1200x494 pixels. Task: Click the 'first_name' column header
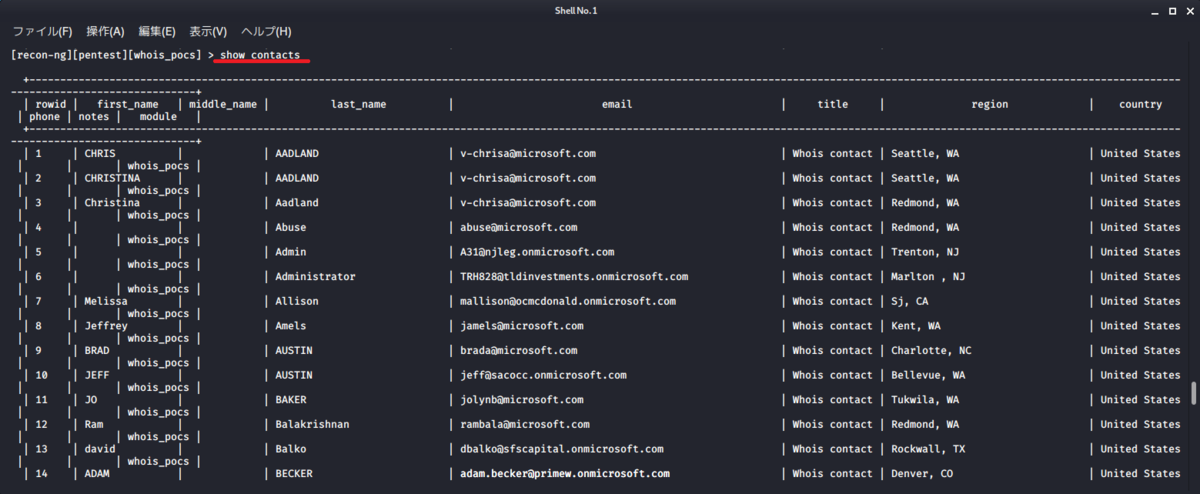coord(128,104)
